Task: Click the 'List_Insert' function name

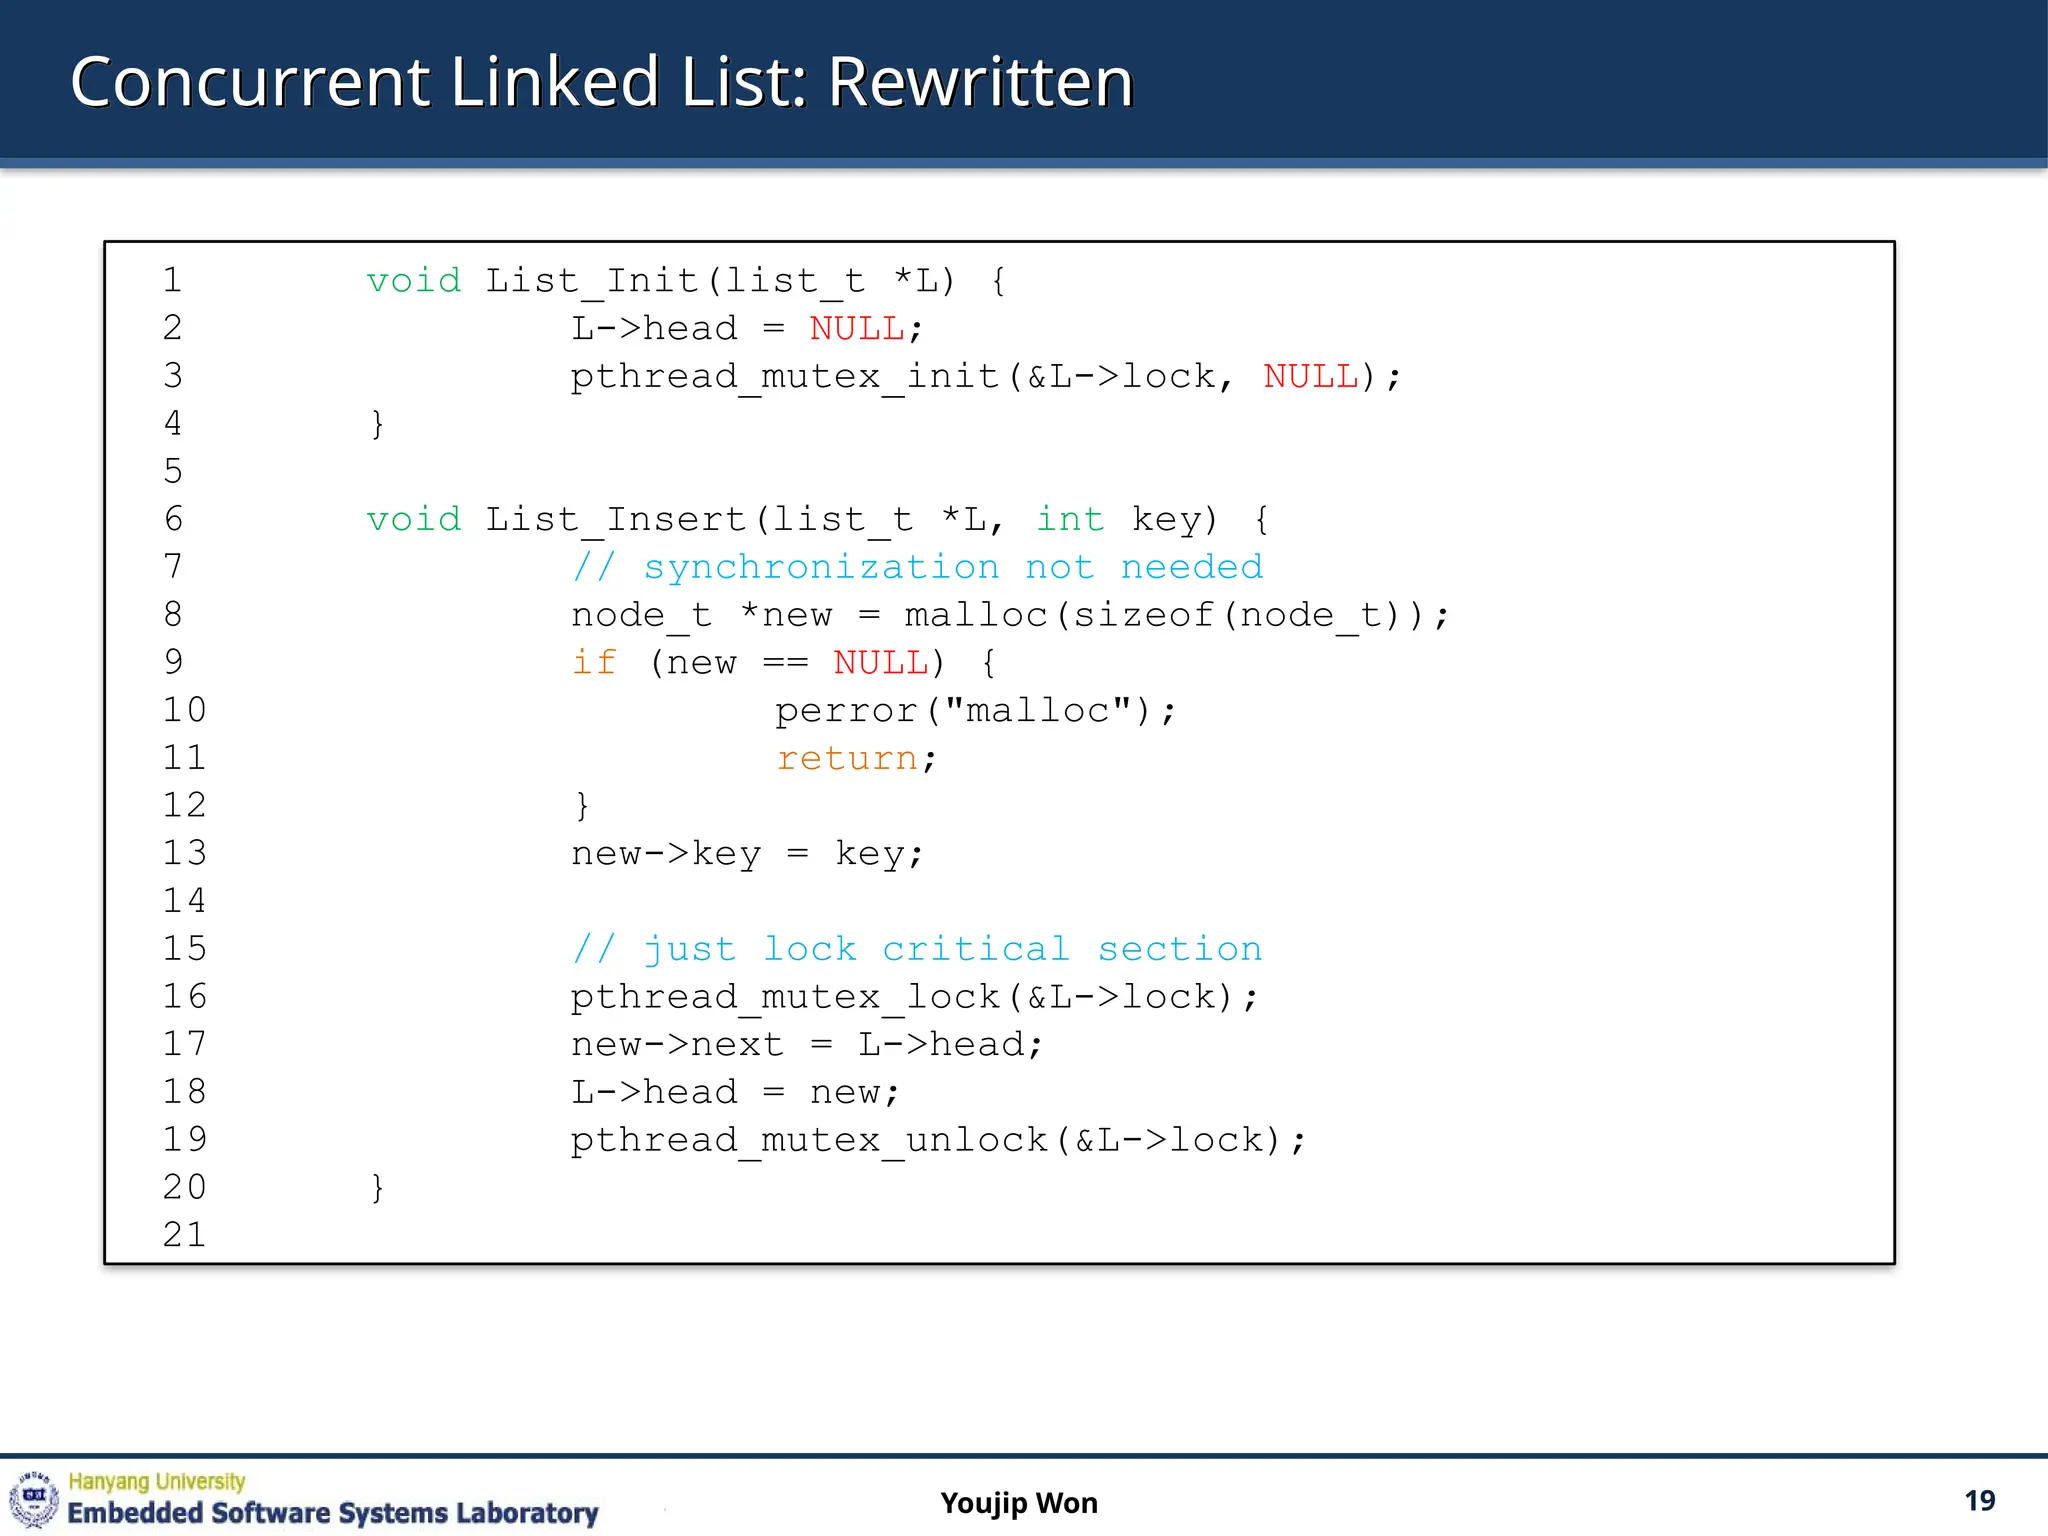Action: click(x=615, y=520)
